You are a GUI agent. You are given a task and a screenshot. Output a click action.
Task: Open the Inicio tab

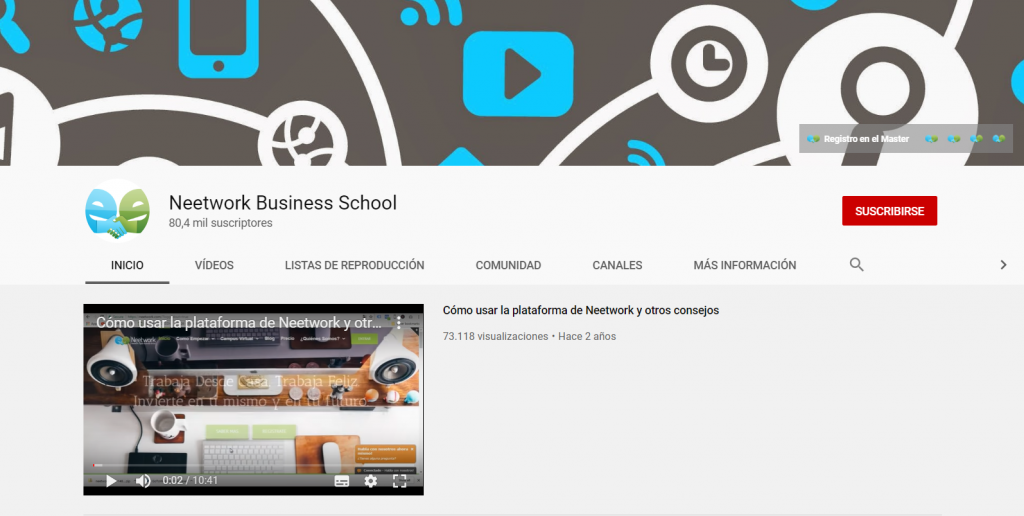[127, 265]
